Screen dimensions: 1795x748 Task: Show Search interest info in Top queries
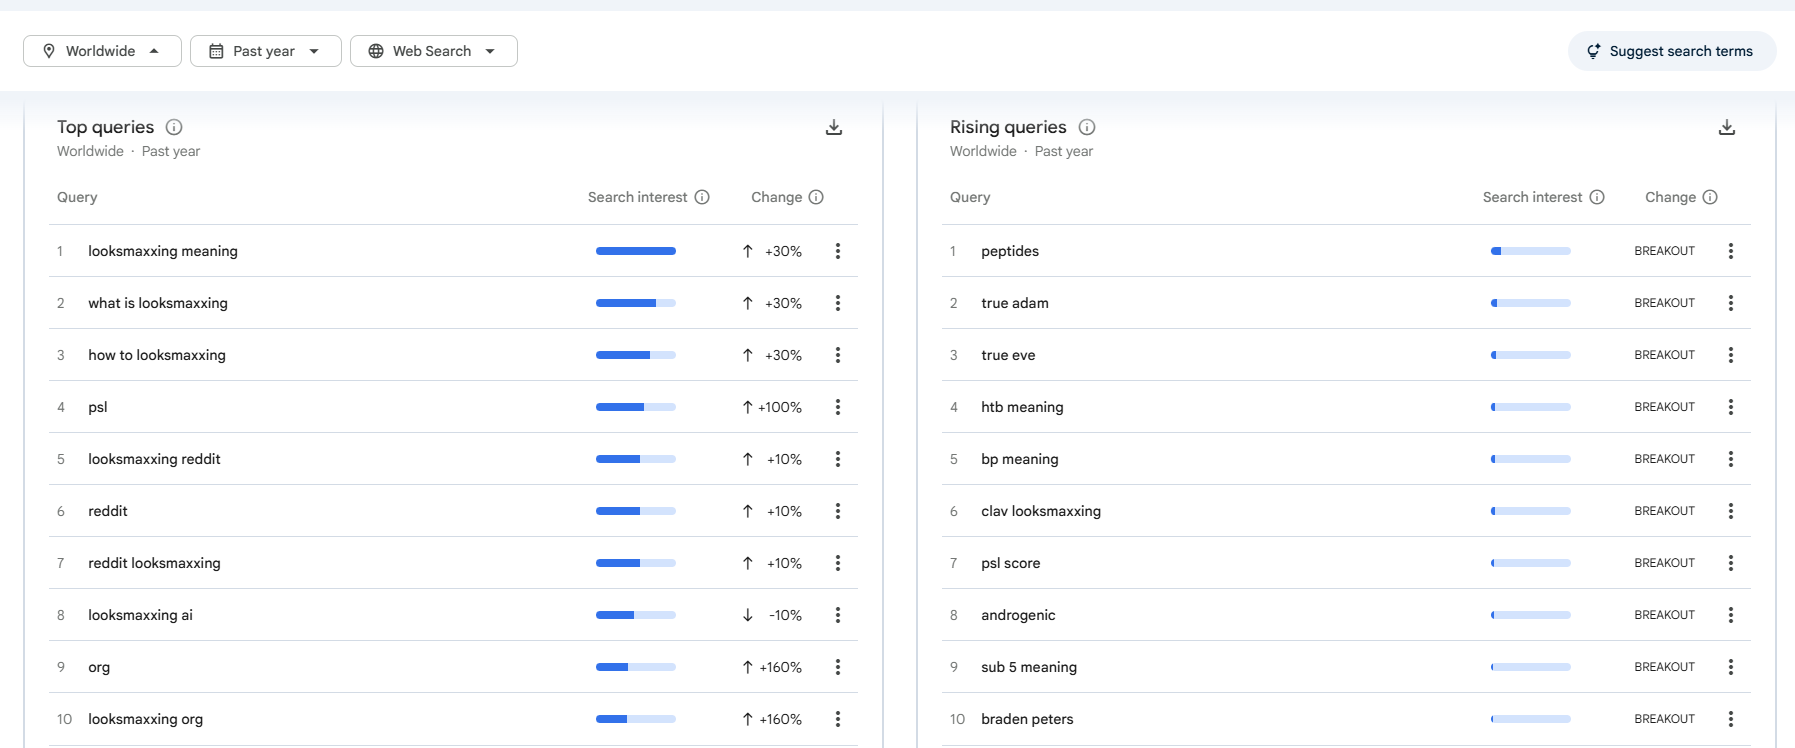[702, 197]
